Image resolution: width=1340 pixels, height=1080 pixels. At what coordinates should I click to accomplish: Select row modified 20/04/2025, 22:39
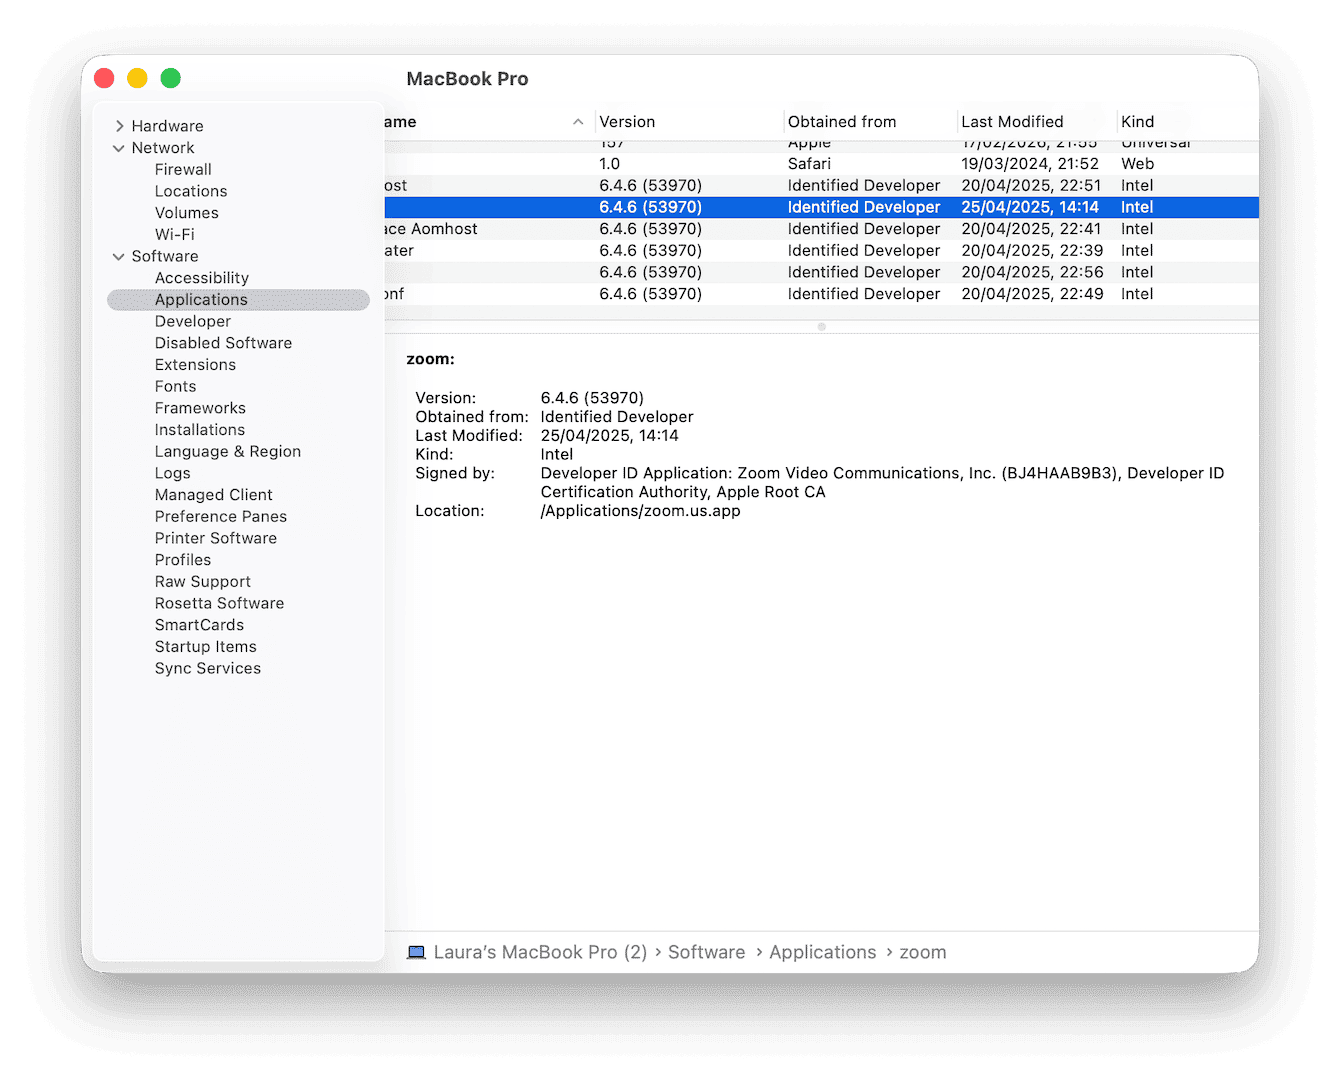(821, 251)
